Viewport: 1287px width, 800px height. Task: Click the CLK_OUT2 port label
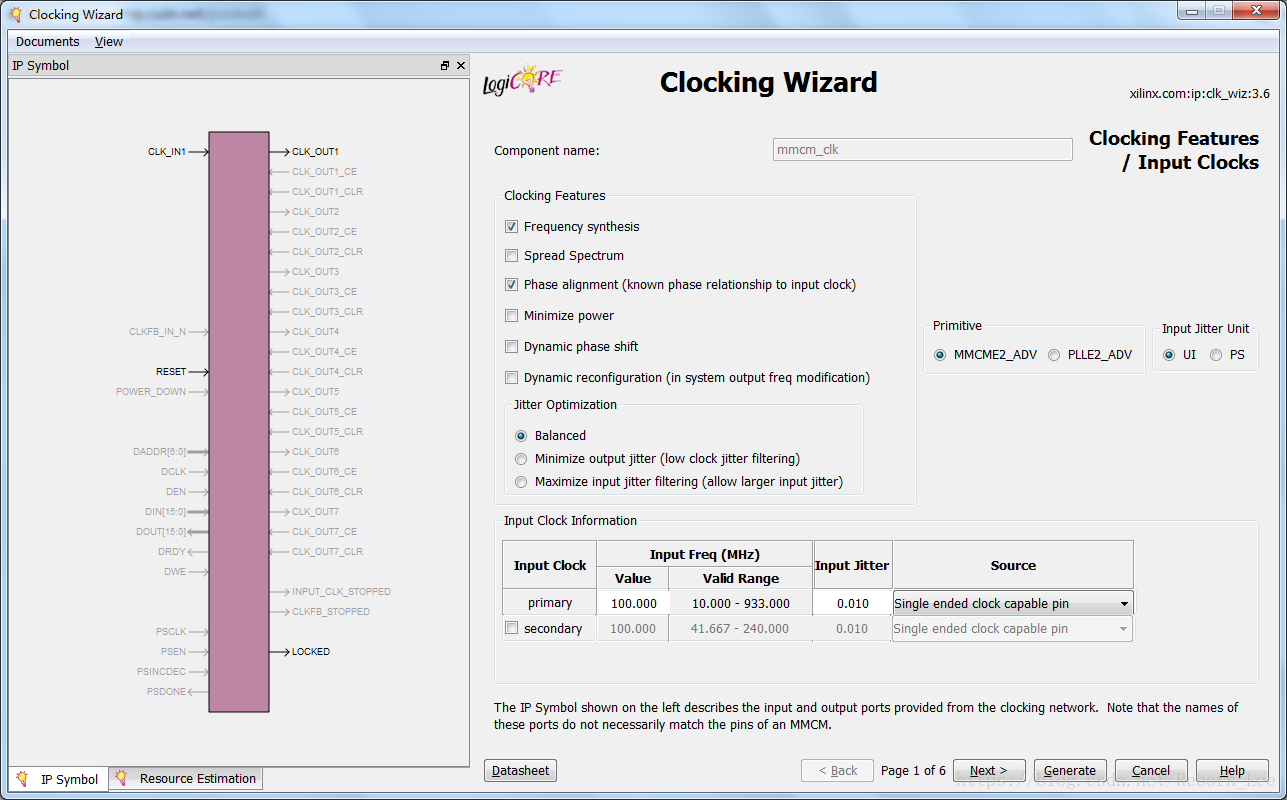[315, 212]
